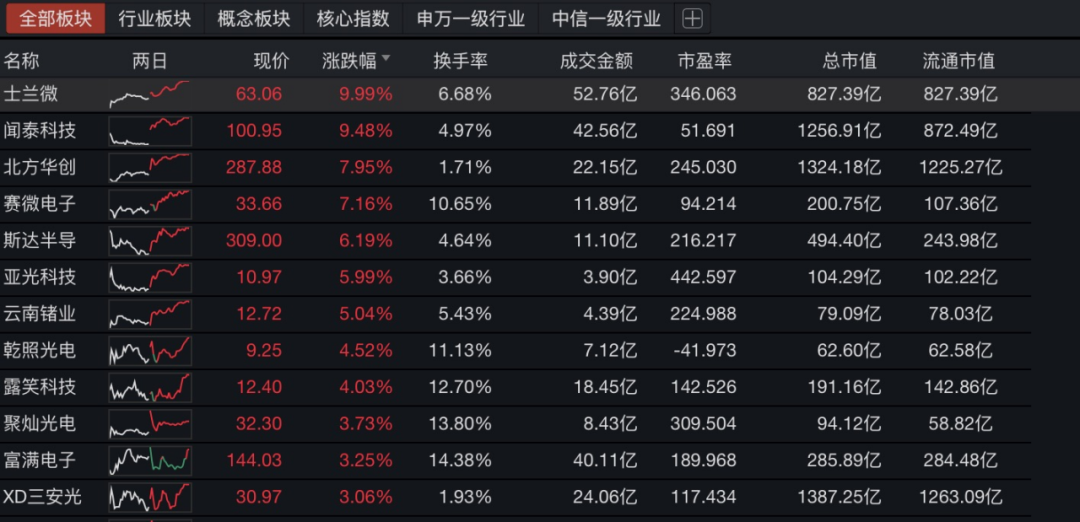The image size is (1080, 522).
Task: Open stock 赛微电子 by name
Action: [x=40, y=204]
